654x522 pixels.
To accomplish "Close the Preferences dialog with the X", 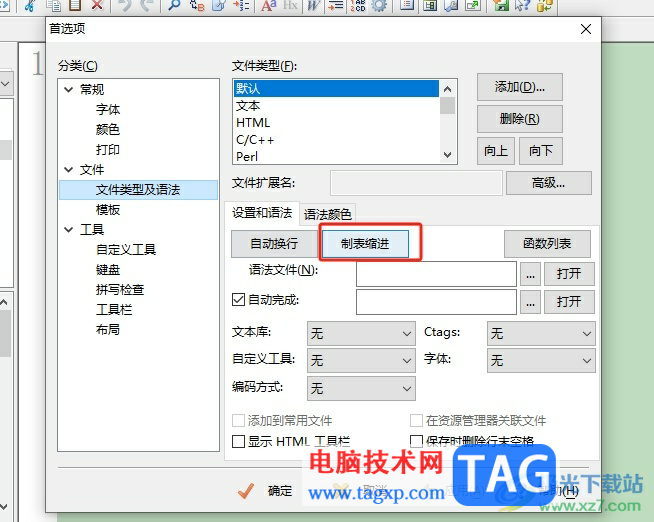I will click(x=586, y=29).
